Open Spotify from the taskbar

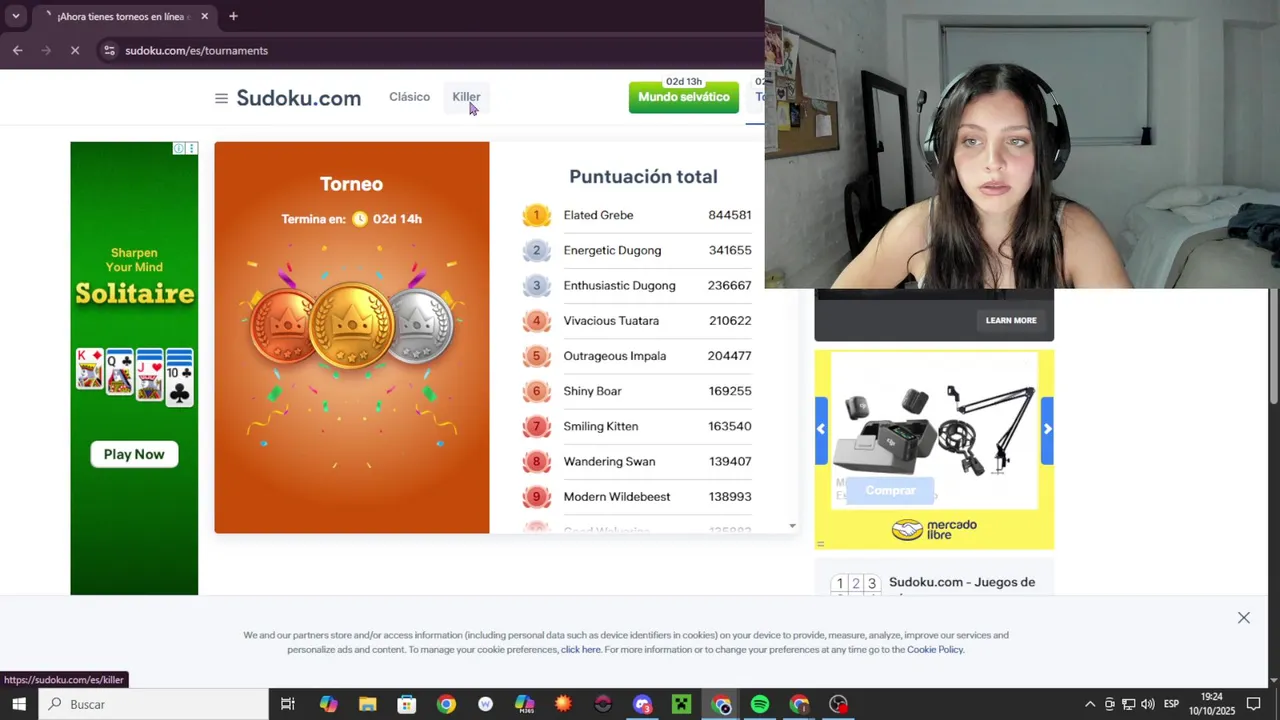tap(760, 704)
